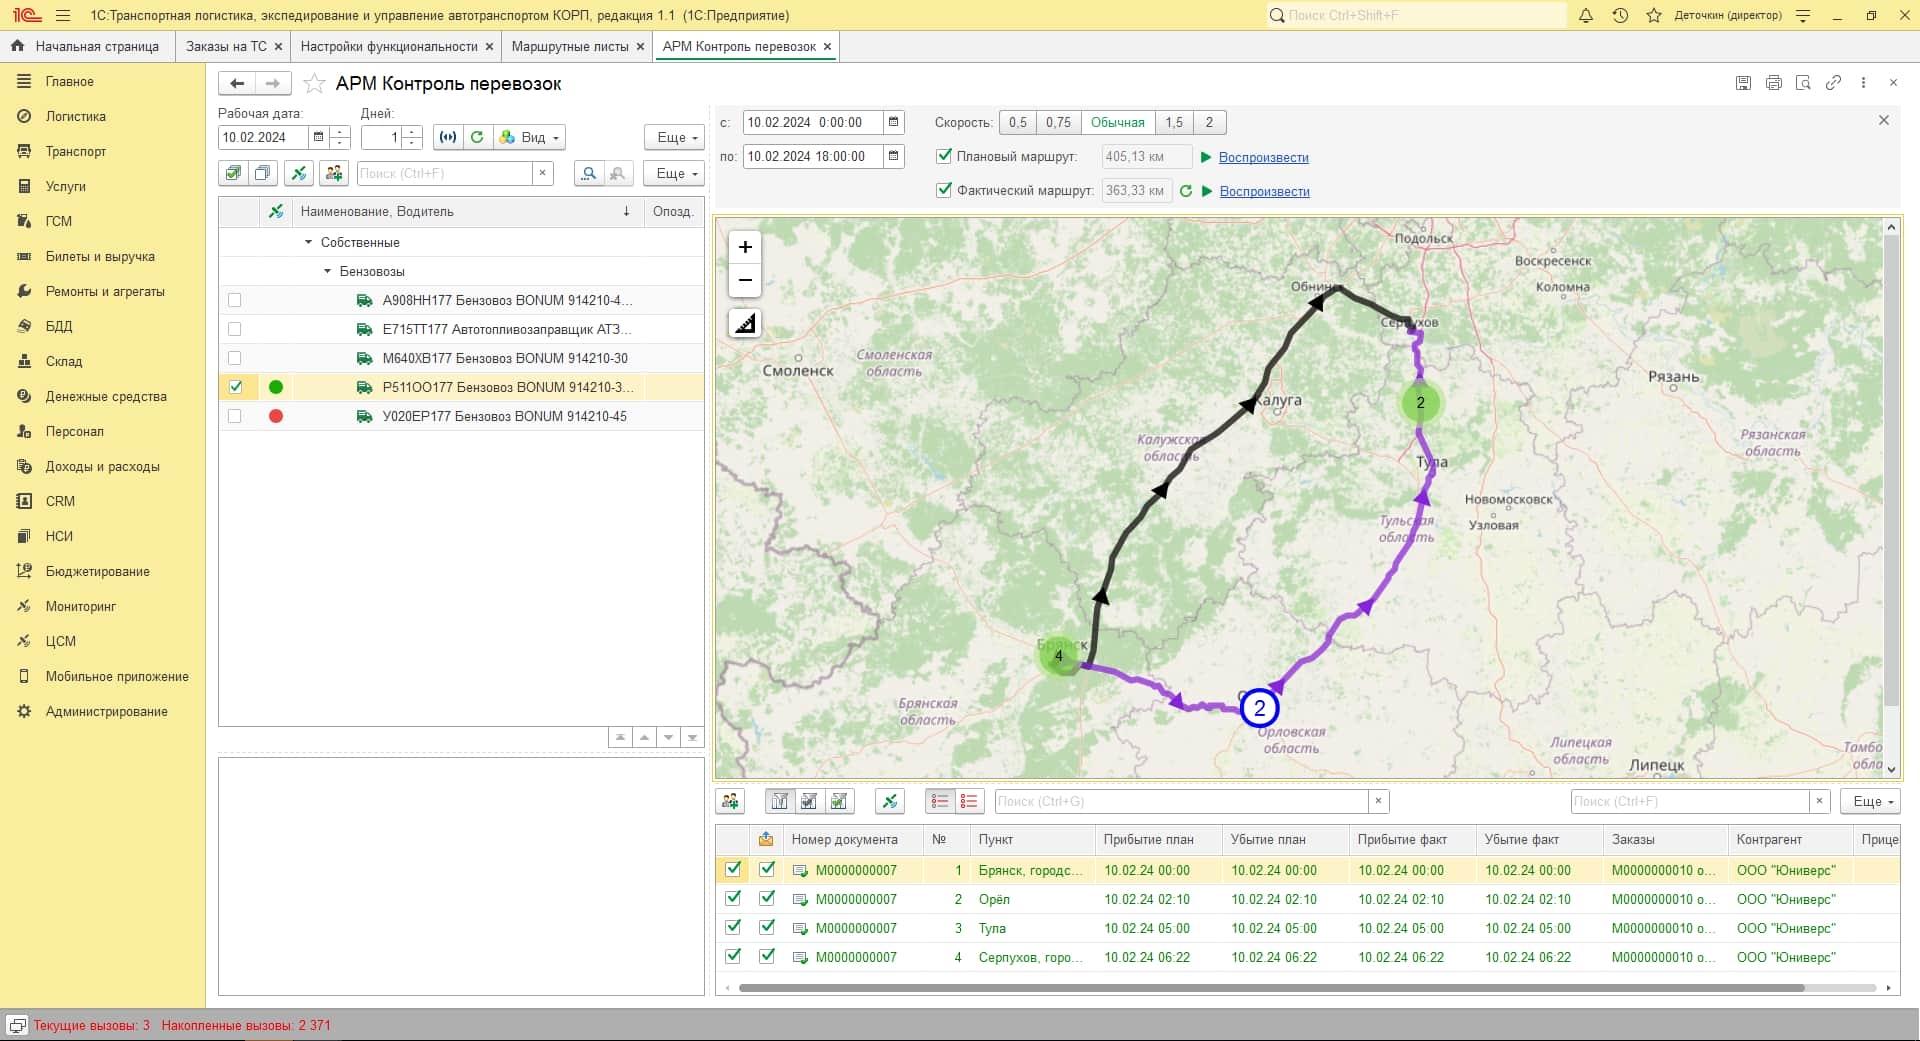The height and width of the screenshot is (1041, 1920).
Task: Collapse the Собственные tree group
Action: coord(308,242)
